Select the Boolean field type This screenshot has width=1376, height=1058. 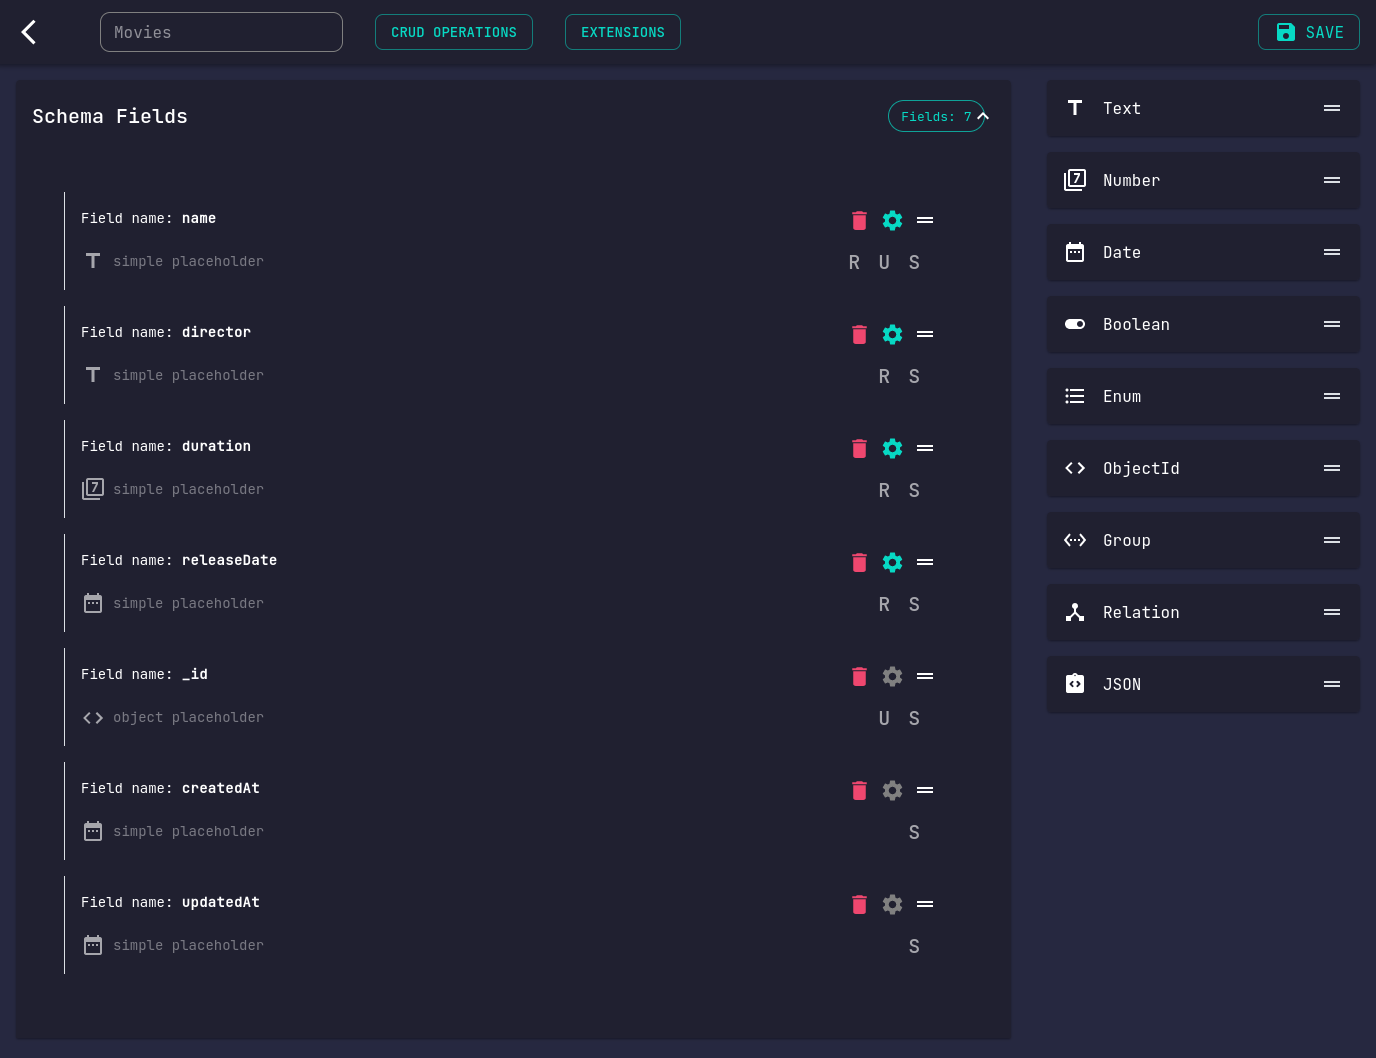click(x=1203, y=324)
